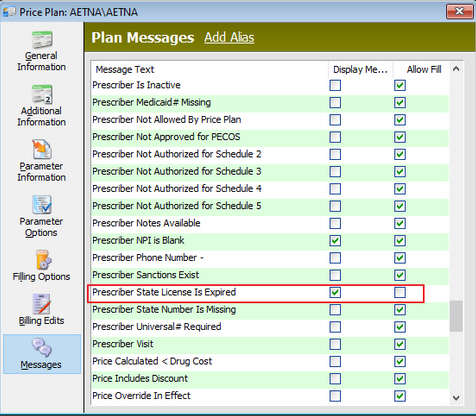
Task: Enable Allow Fill for Prescriber State License Is Expired
Action: coord(400,292)
